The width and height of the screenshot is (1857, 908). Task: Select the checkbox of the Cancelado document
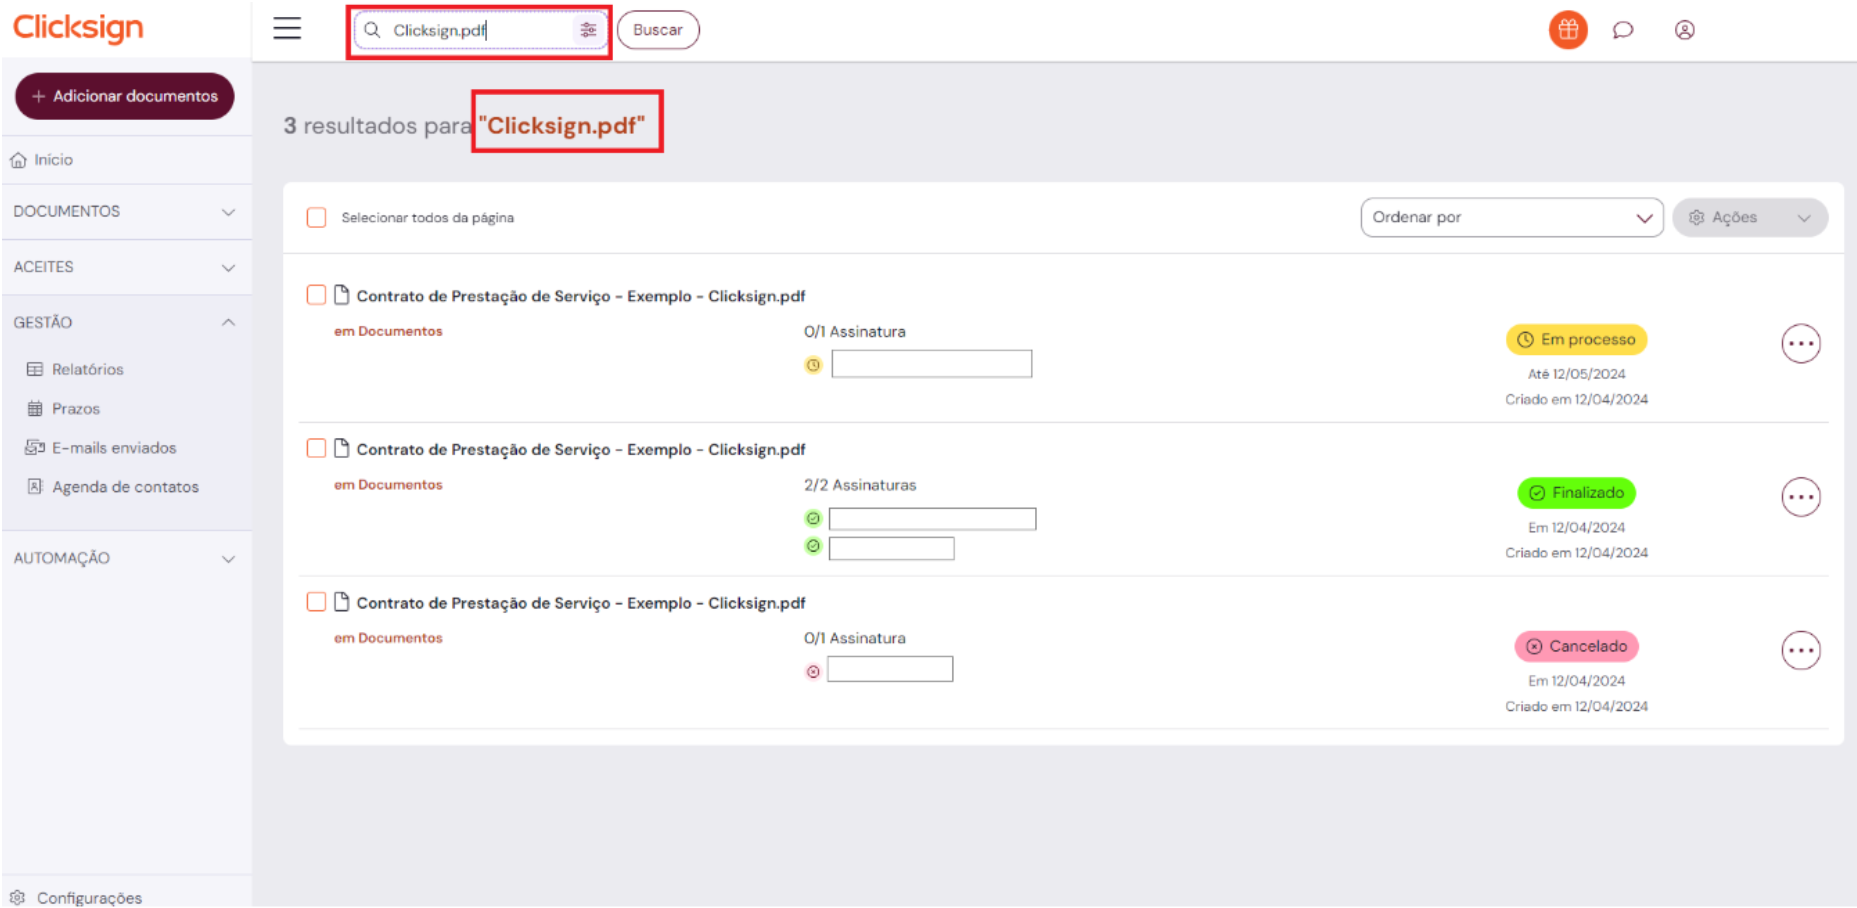[x=317, y=602]
